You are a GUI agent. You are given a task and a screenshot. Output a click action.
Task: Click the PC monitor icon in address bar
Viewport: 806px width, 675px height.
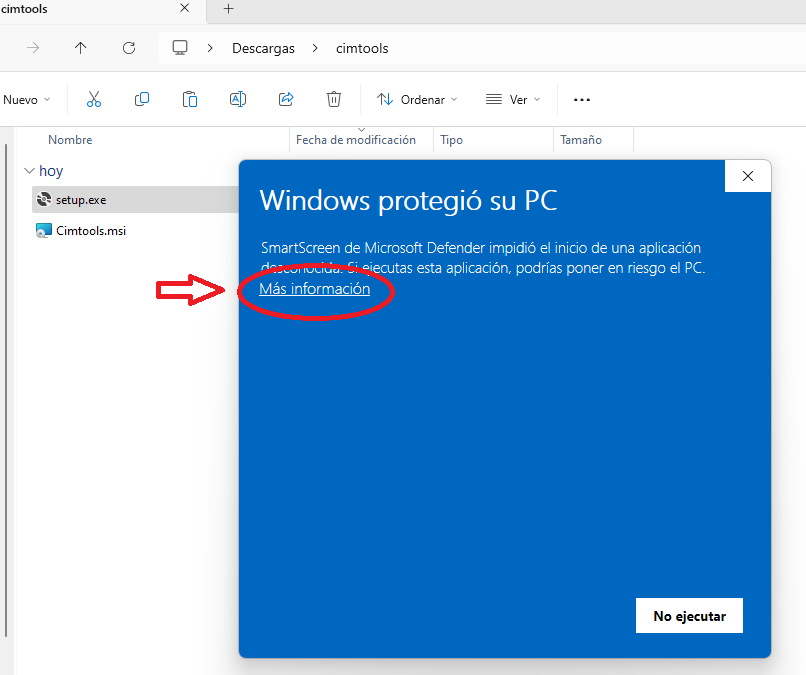180,48
